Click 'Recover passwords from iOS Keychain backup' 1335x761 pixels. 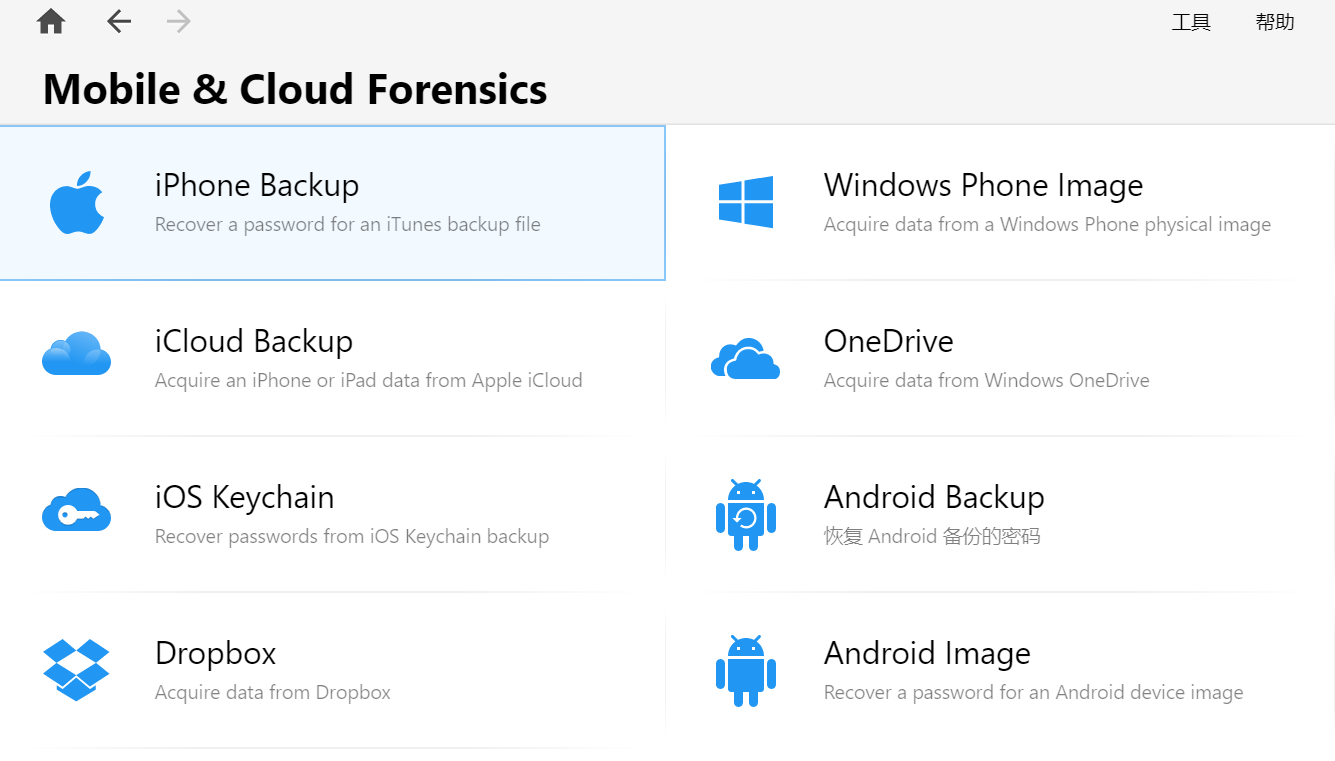[352, 537]
